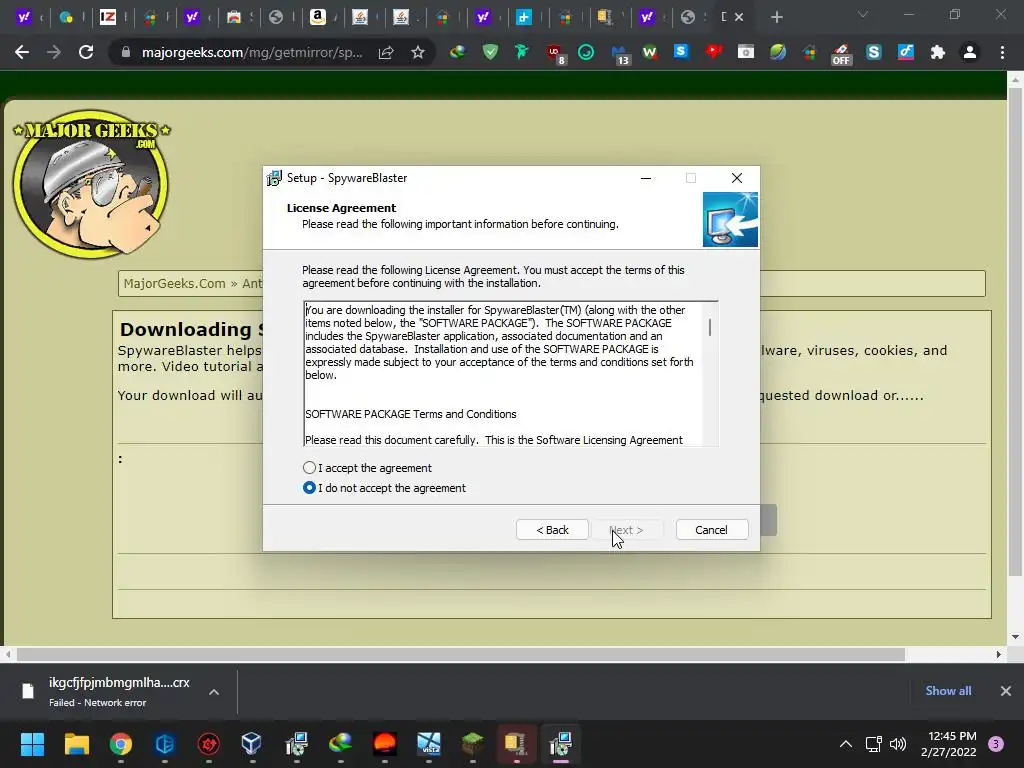
Task: Open Windows Start menu
Action: [32, 744]
